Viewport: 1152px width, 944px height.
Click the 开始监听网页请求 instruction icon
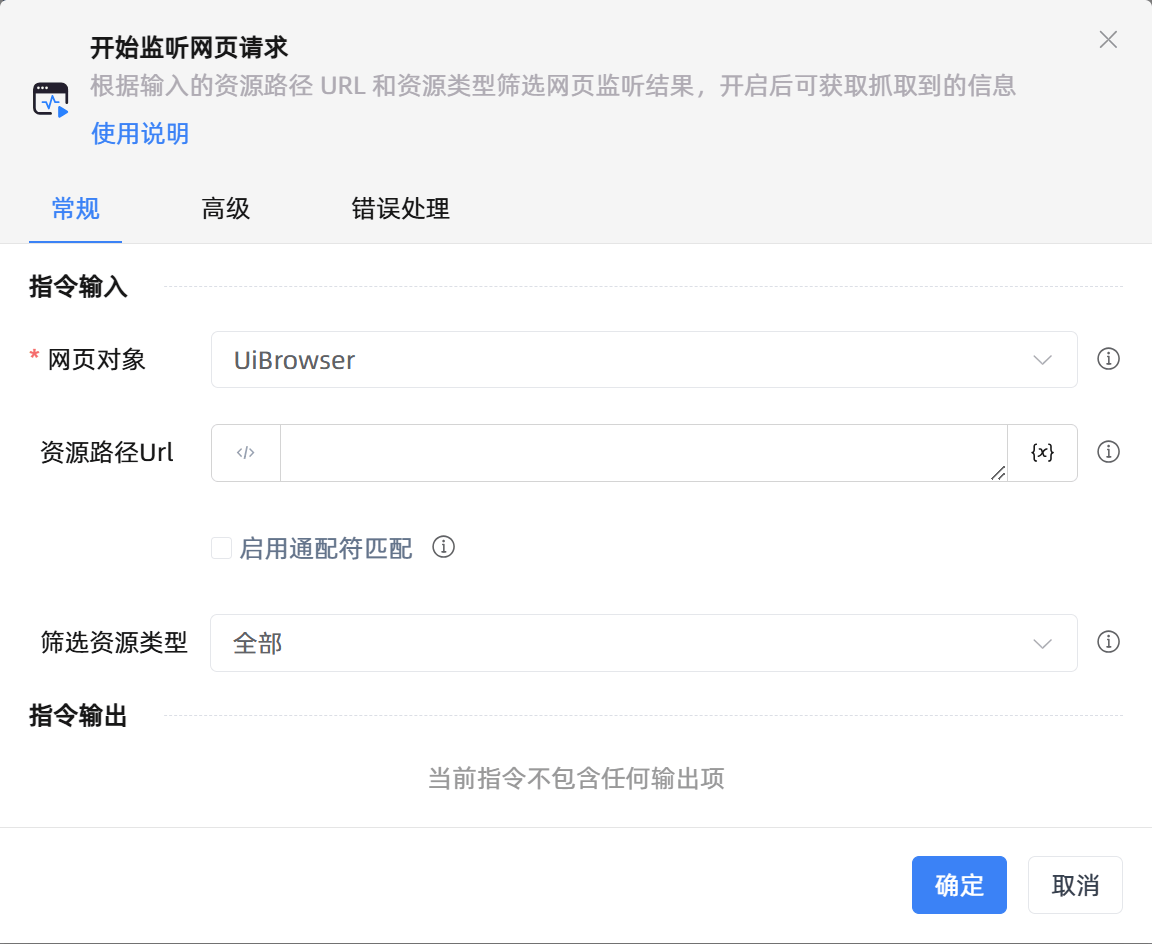click(x=52, y=99)
